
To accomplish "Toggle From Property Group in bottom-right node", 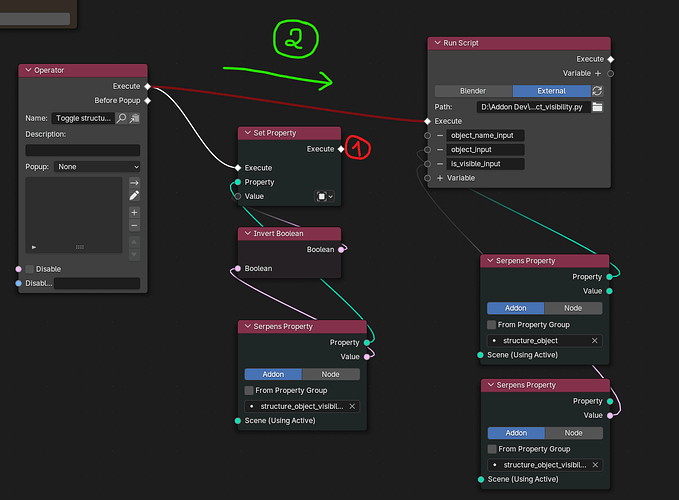I will tap(492, 449).
